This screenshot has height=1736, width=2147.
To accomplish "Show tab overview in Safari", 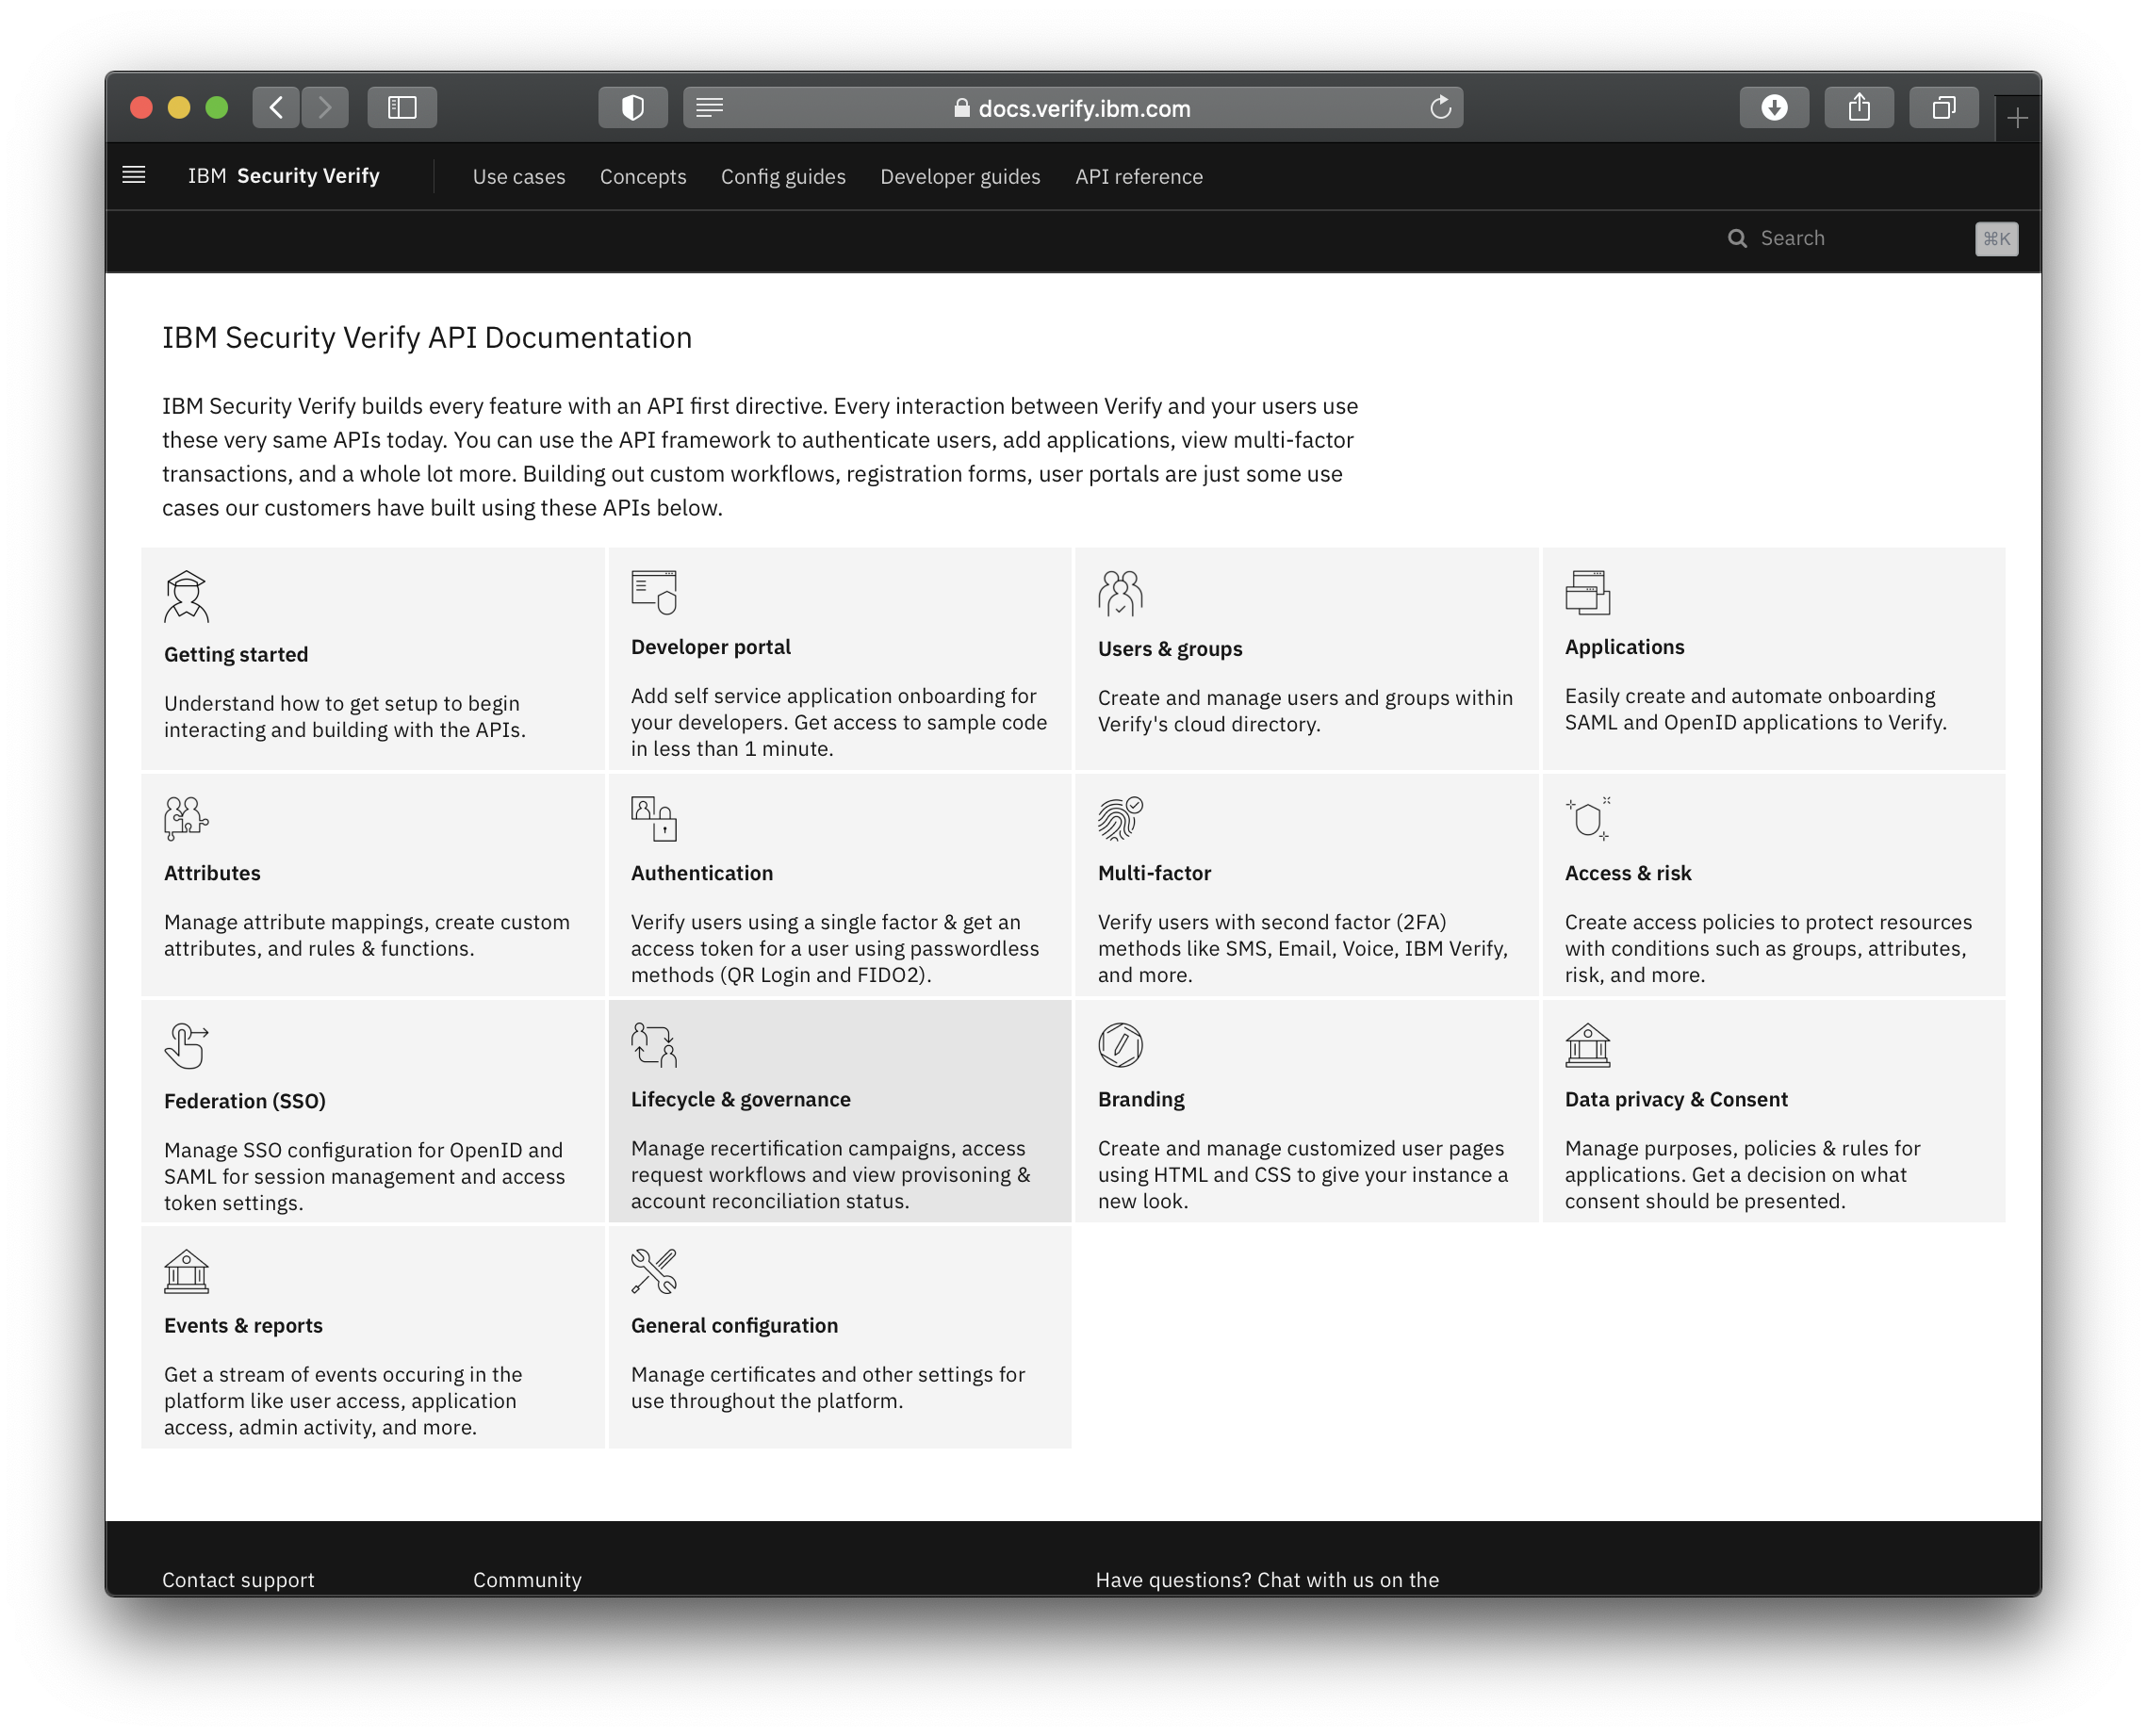I will click(x=1944, y=108).
